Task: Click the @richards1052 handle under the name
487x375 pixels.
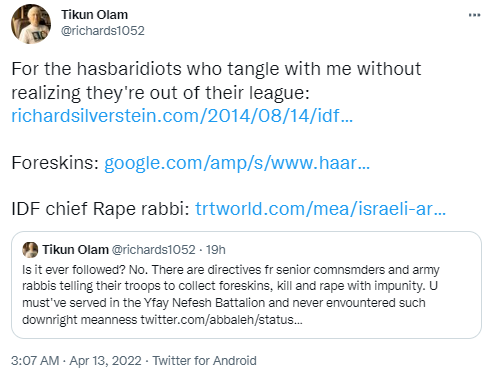Action: pyautogui.click(x=103, y=31)
